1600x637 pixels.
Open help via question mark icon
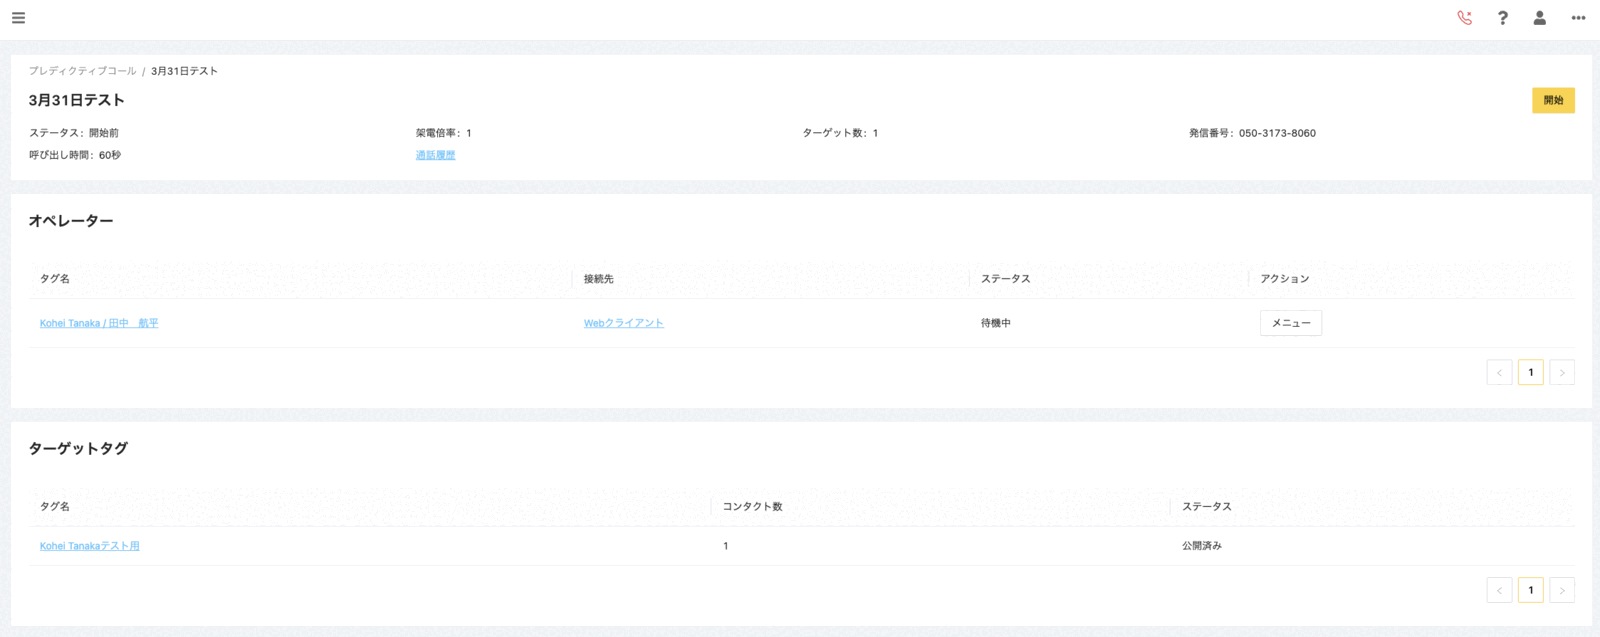click(x=1502, y=18)
